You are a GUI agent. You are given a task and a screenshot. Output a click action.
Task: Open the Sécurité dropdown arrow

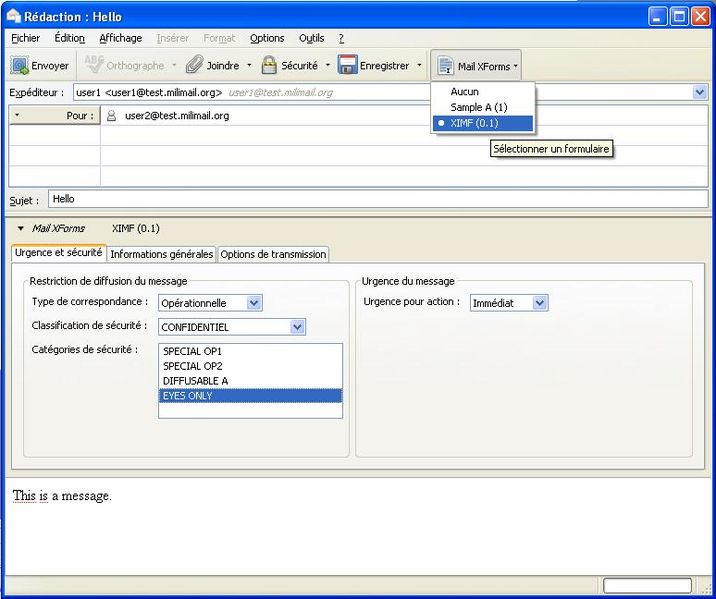(x=327, y=65)
